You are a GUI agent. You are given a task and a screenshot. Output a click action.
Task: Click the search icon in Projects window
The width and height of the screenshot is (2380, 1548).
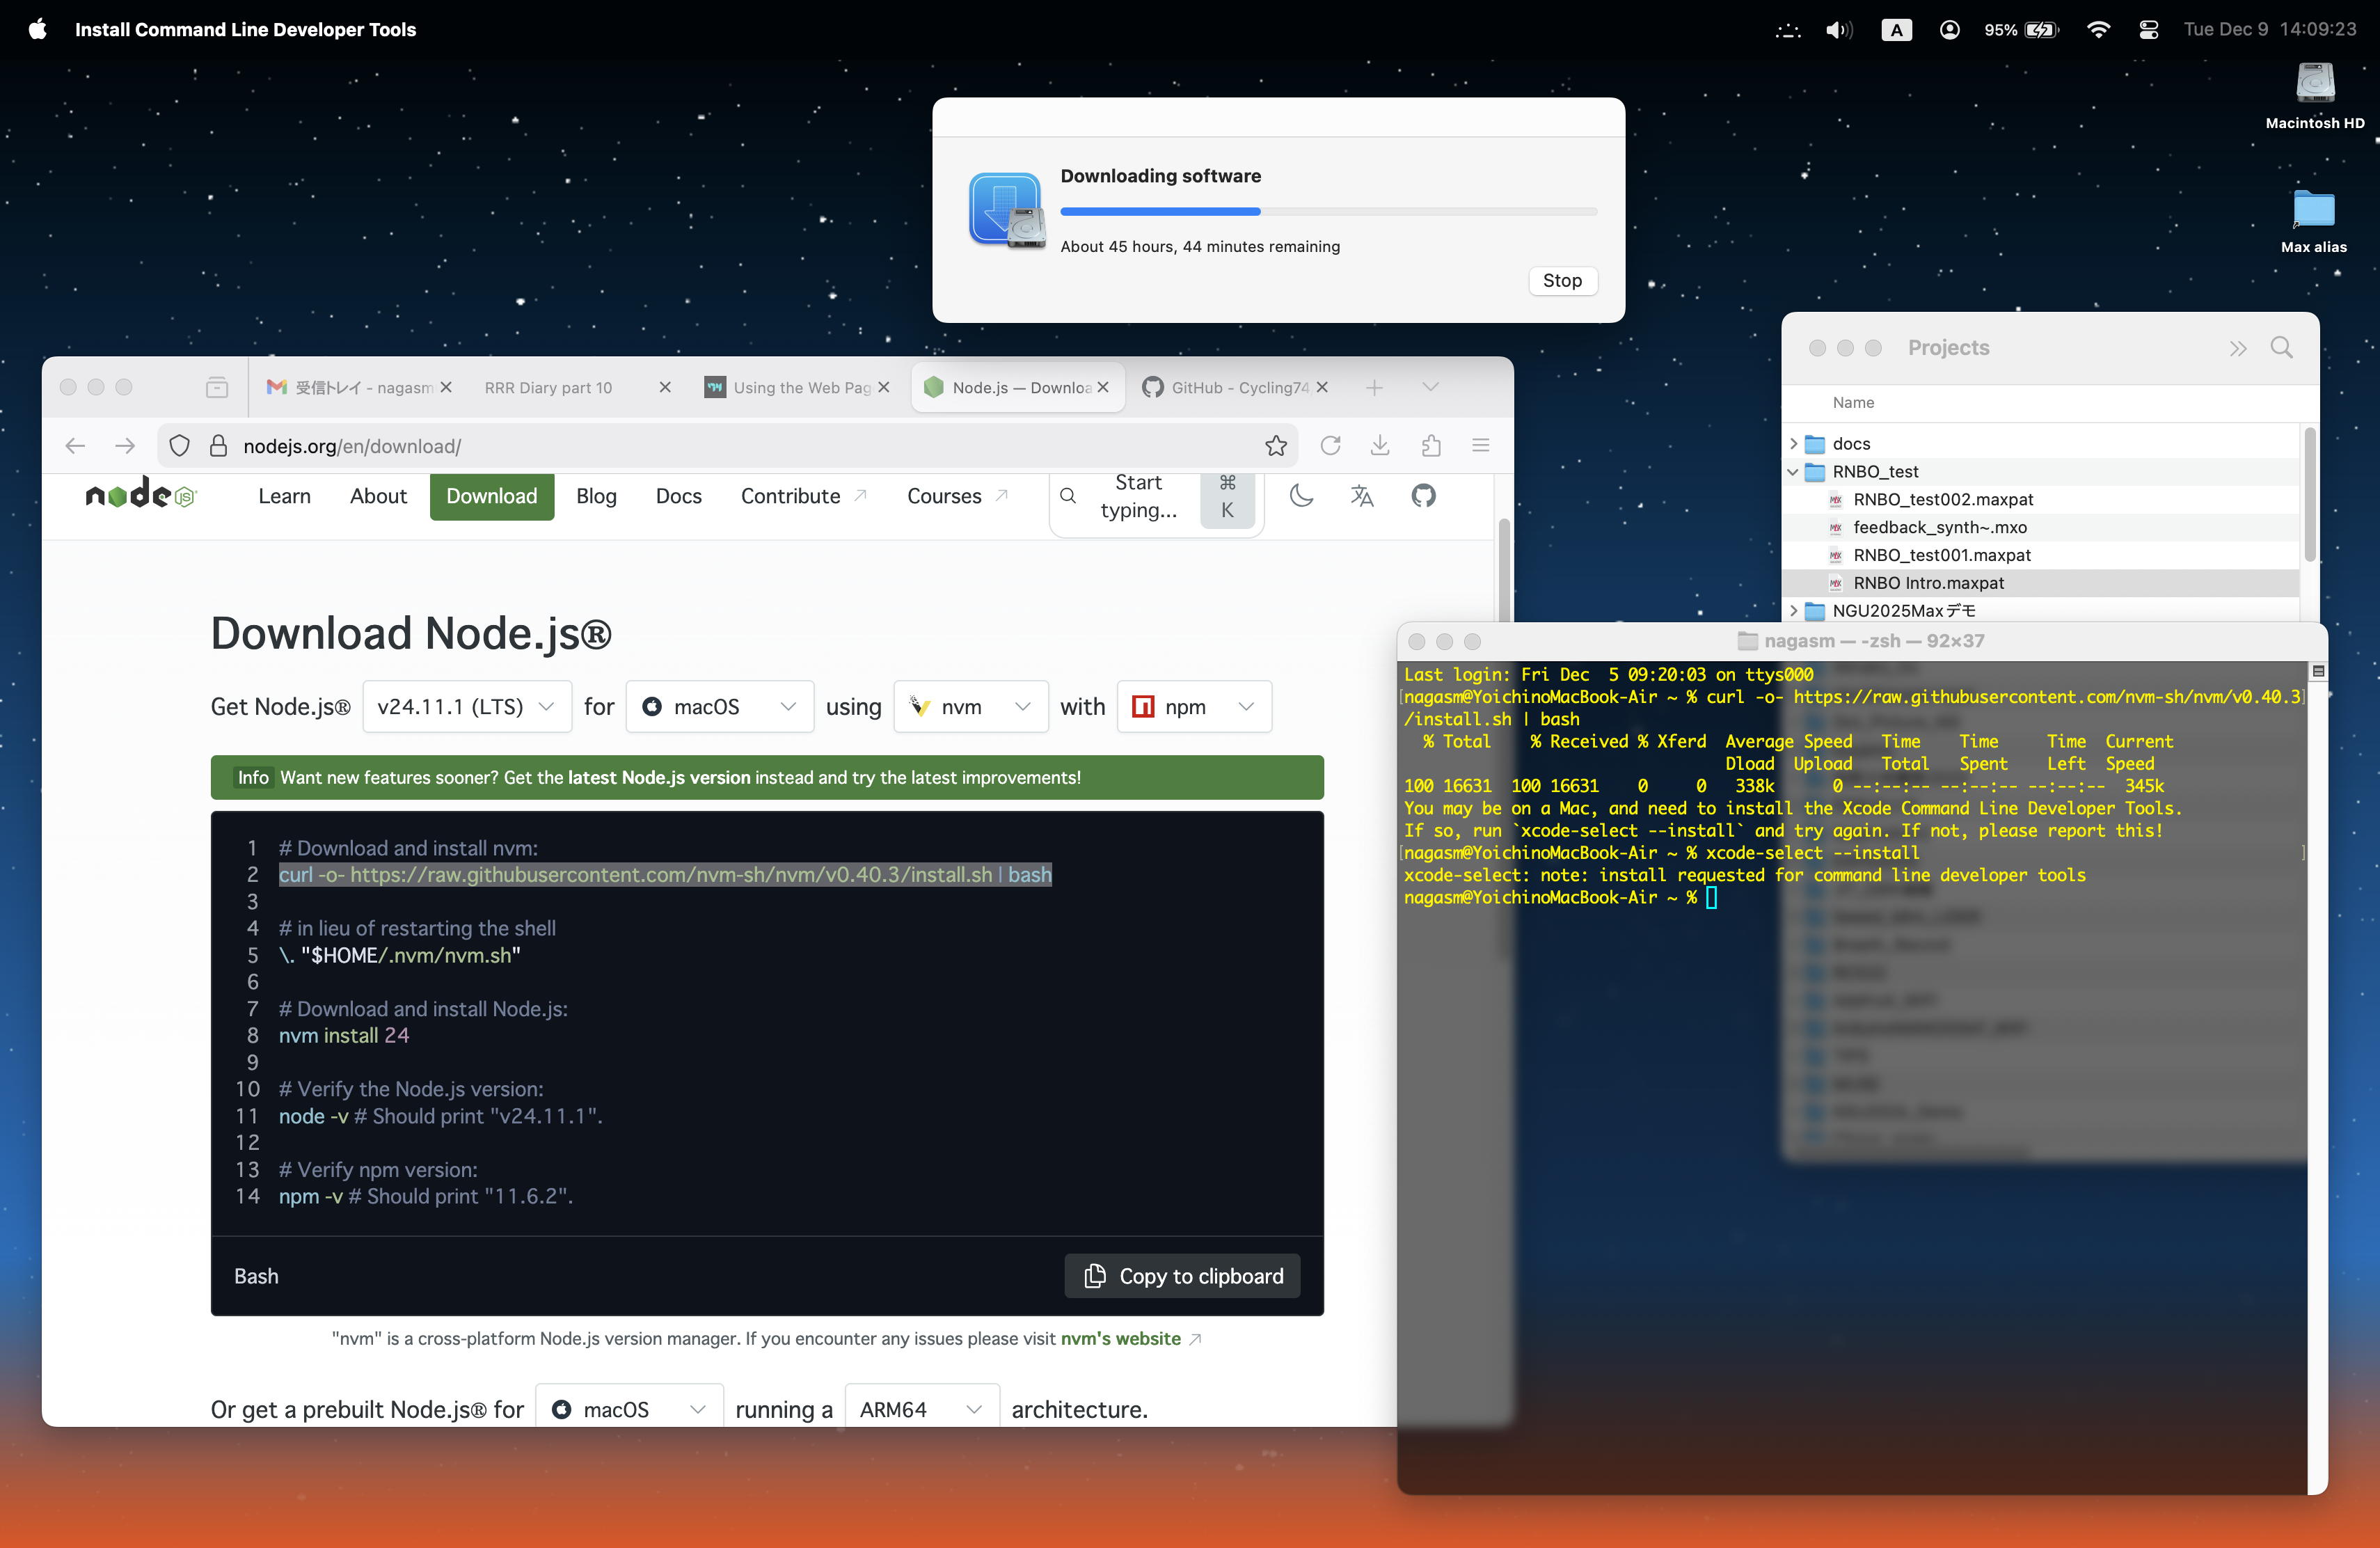coord(2281,348)
